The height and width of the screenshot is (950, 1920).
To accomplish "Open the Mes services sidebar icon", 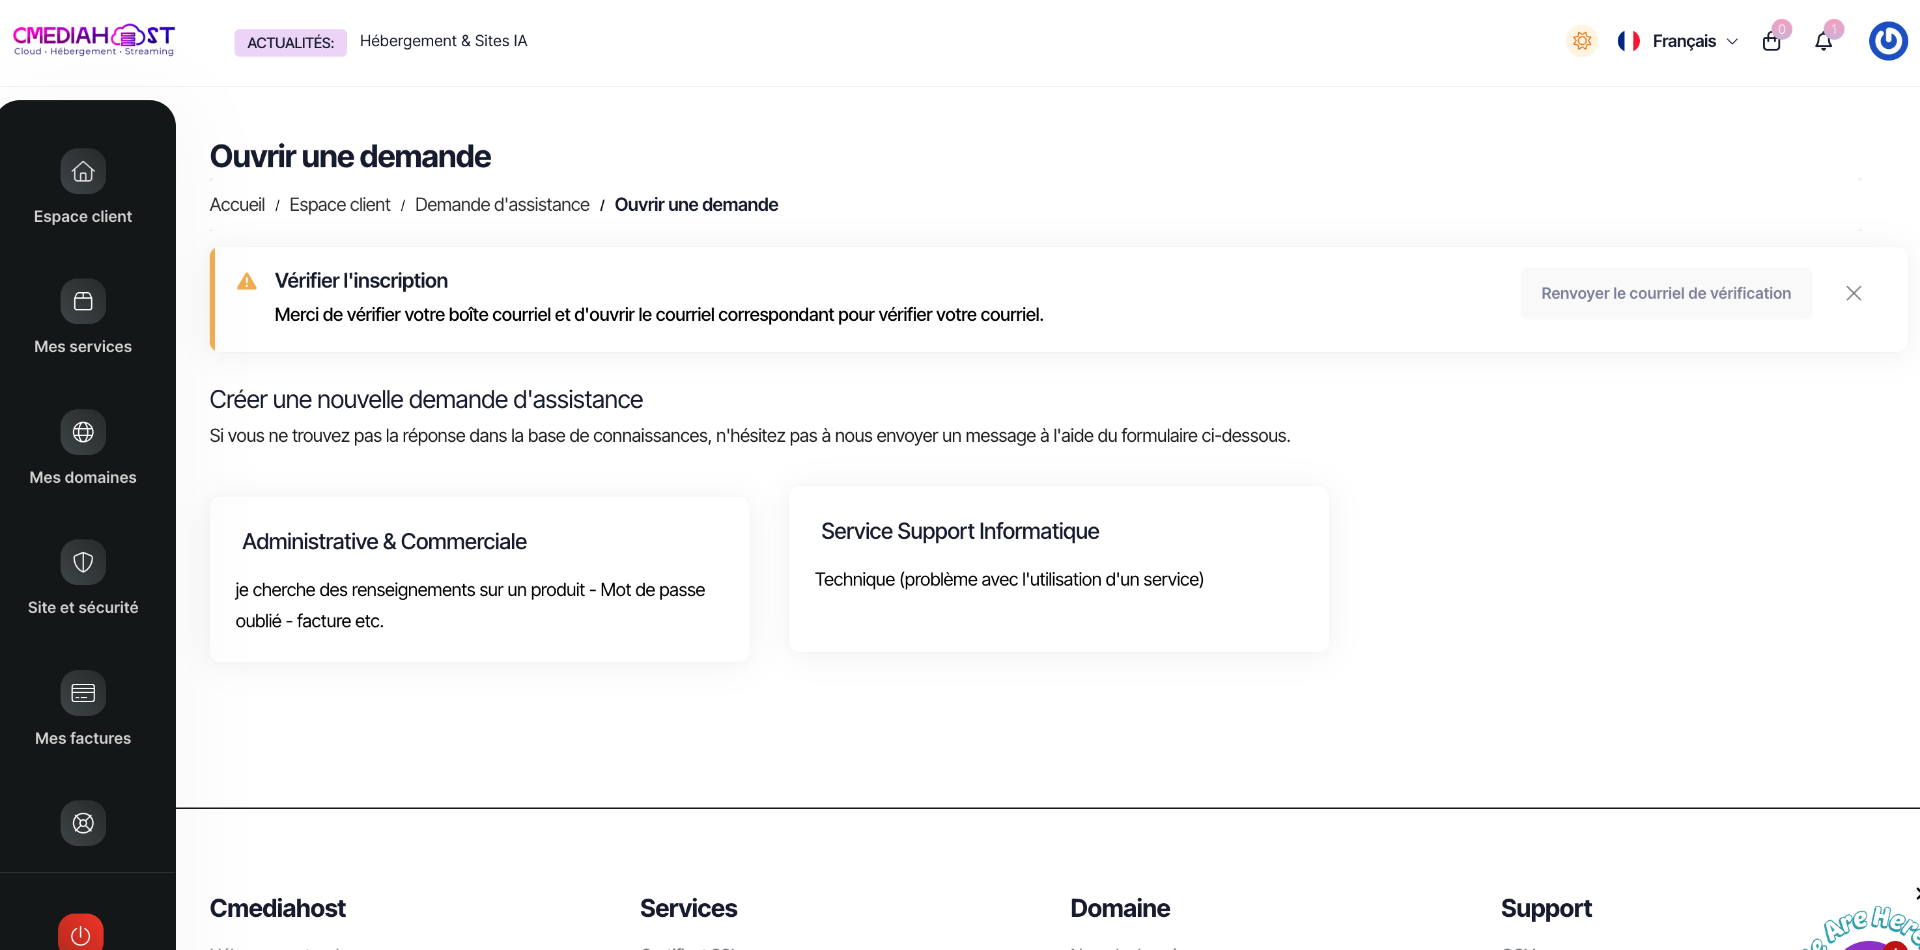I will pos(83,301).
